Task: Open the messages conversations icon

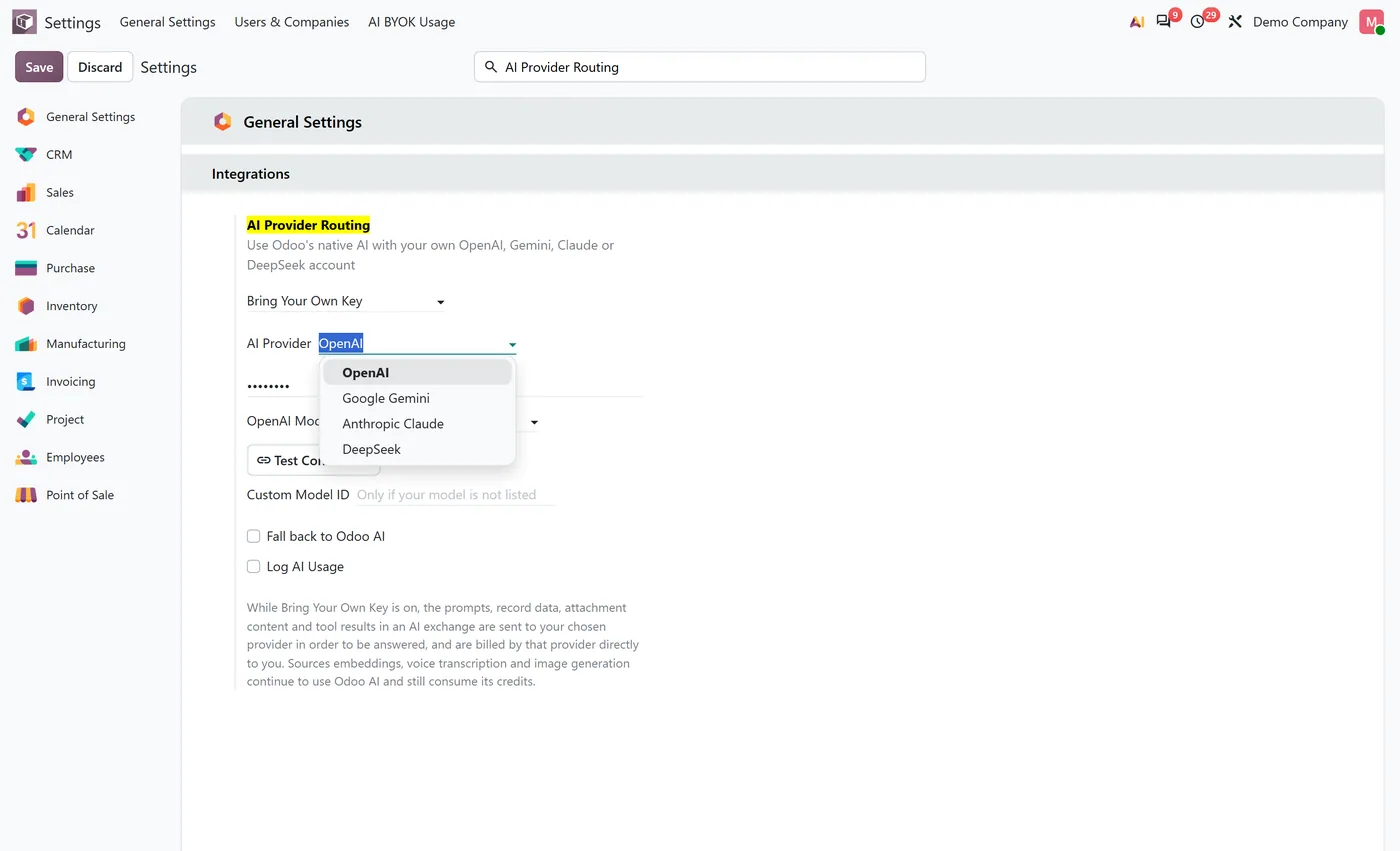Action: point(1164,22)
